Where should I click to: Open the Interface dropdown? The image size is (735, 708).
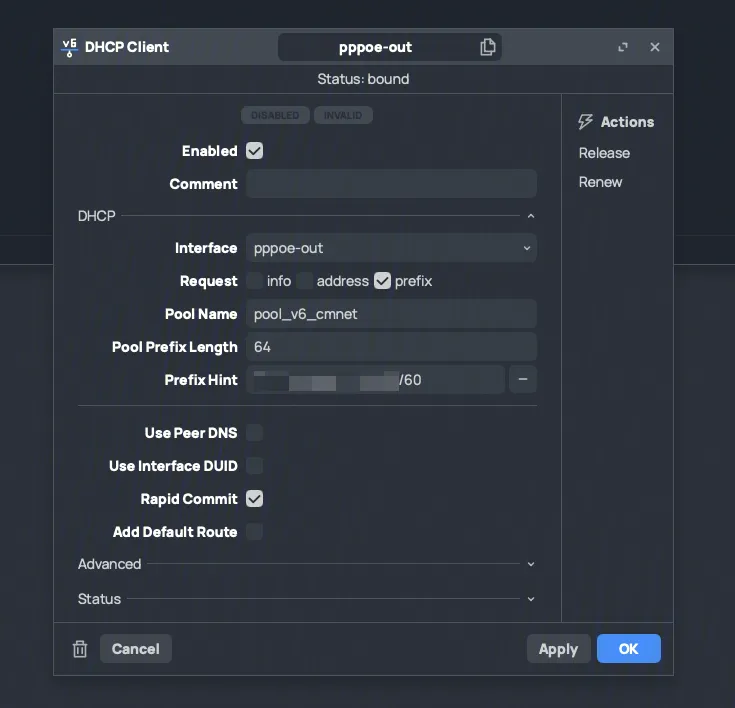coord(391,248)
